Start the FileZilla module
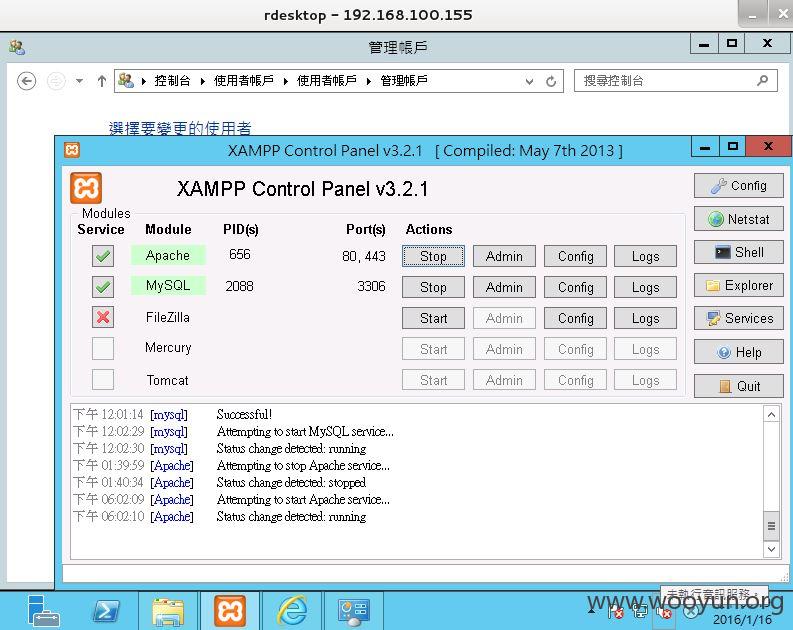793x630 pixels. coord(433,318)
